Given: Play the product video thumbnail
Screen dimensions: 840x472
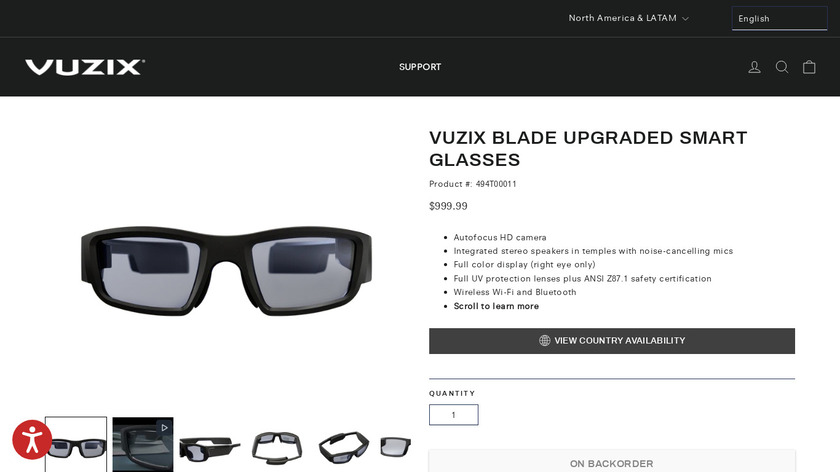Looking at the screenshot, I should click(143, 444).
